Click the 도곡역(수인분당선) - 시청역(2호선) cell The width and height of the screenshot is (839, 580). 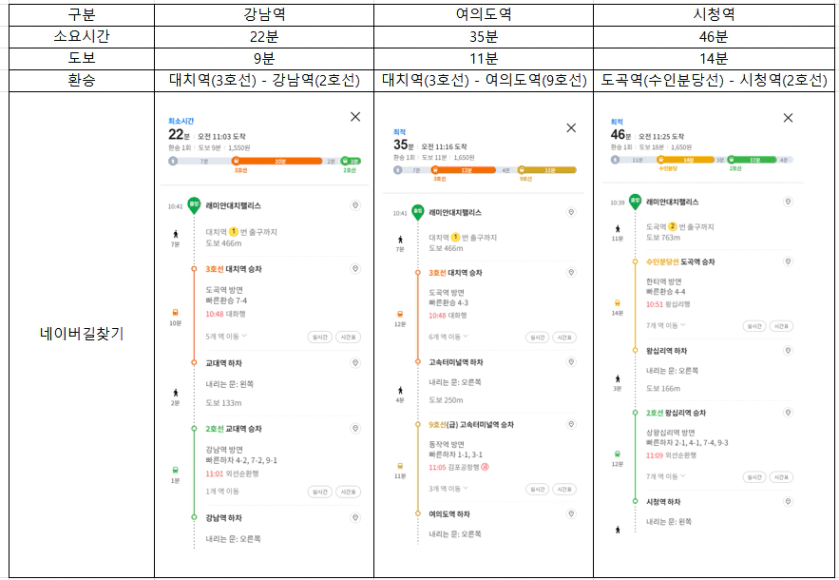click(714, 80)
